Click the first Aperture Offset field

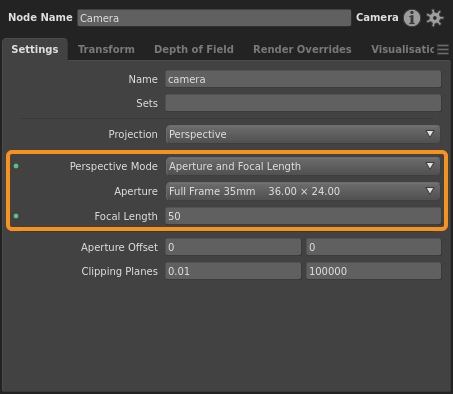point(233,247)
